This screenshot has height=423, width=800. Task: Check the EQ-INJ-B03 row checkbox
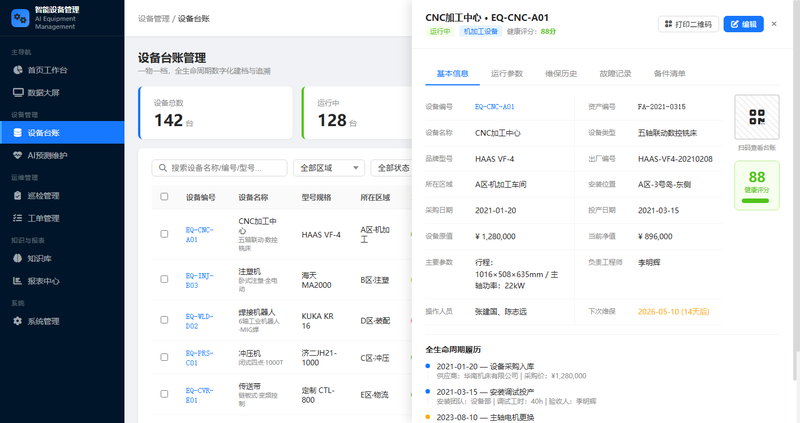coord(164,279)
